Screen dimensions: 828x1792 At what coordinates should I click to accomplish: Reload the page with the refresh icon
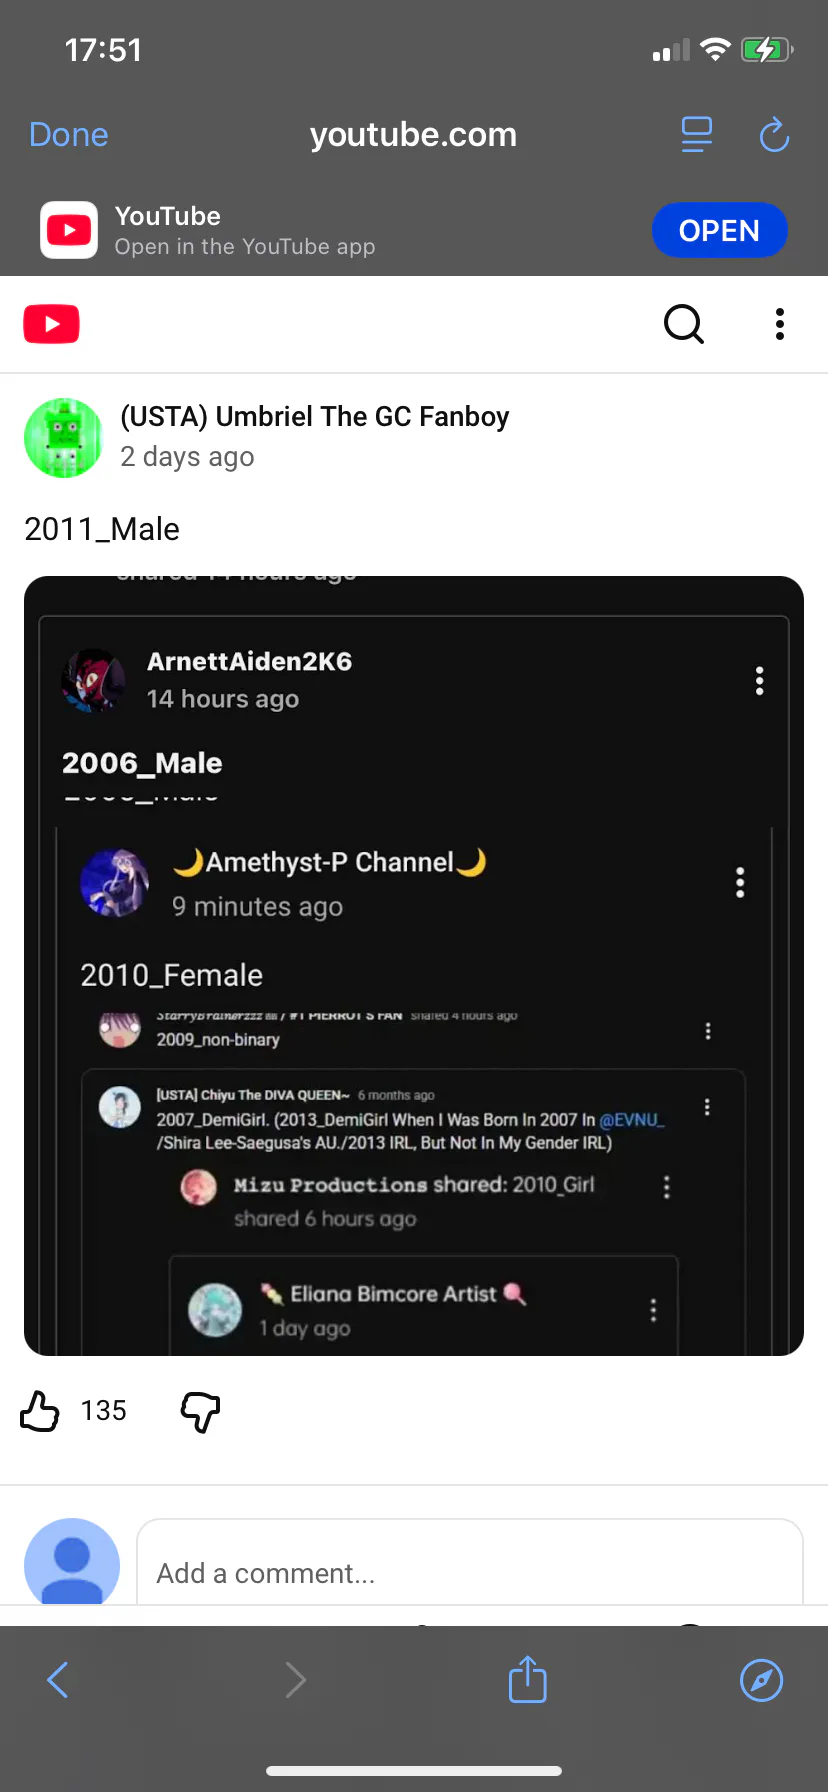tap(774, 134)
